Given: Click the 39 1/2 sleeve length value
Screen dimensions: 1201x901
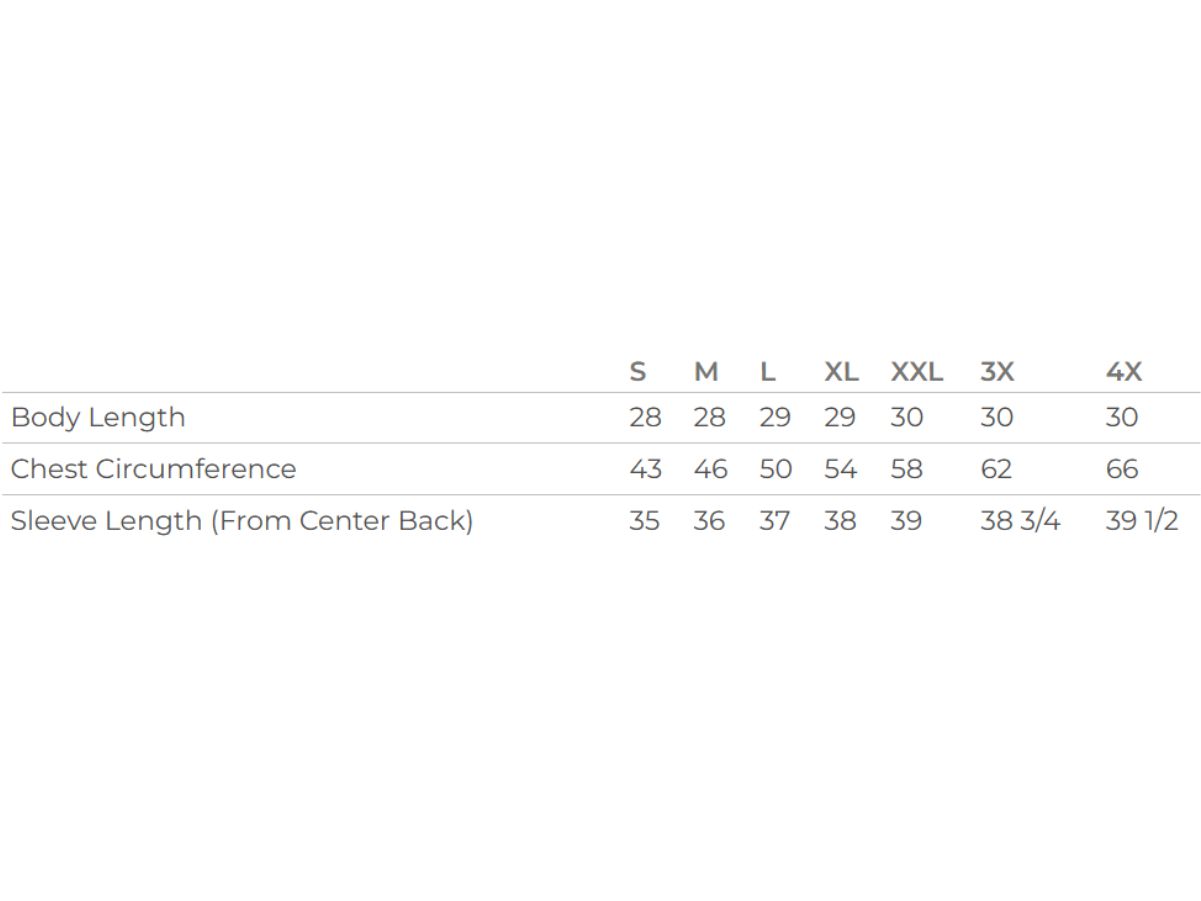Looking at the screenshot, I should (1142, 521).
